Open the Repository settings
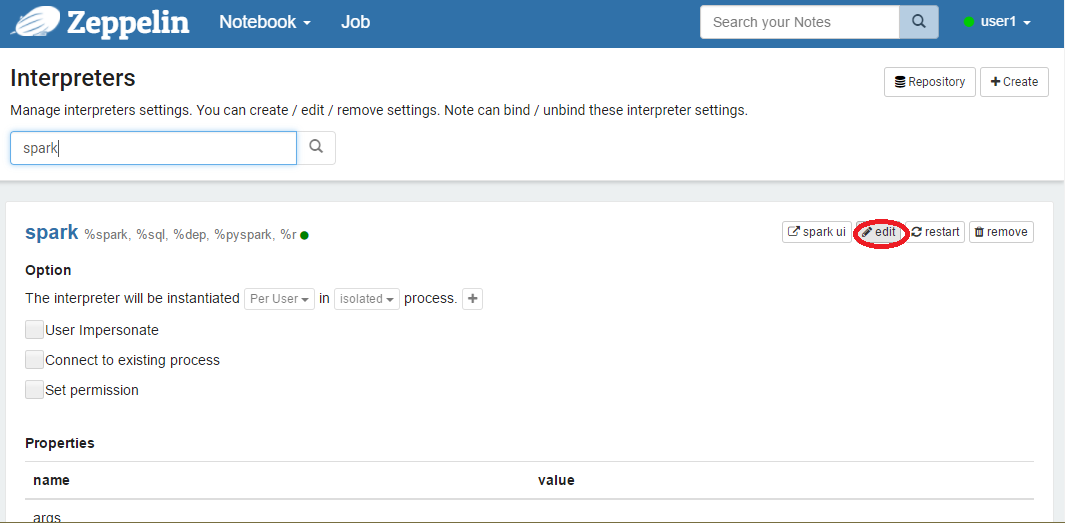This screenshot has width=1065, height=523. pyautogui.click(x=930, y=82)
